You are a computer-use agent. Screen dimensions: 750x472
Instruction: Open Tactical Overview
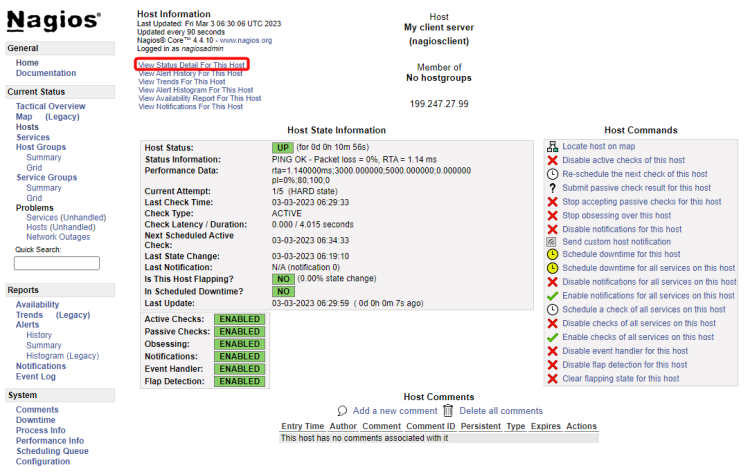coord(51,106)
